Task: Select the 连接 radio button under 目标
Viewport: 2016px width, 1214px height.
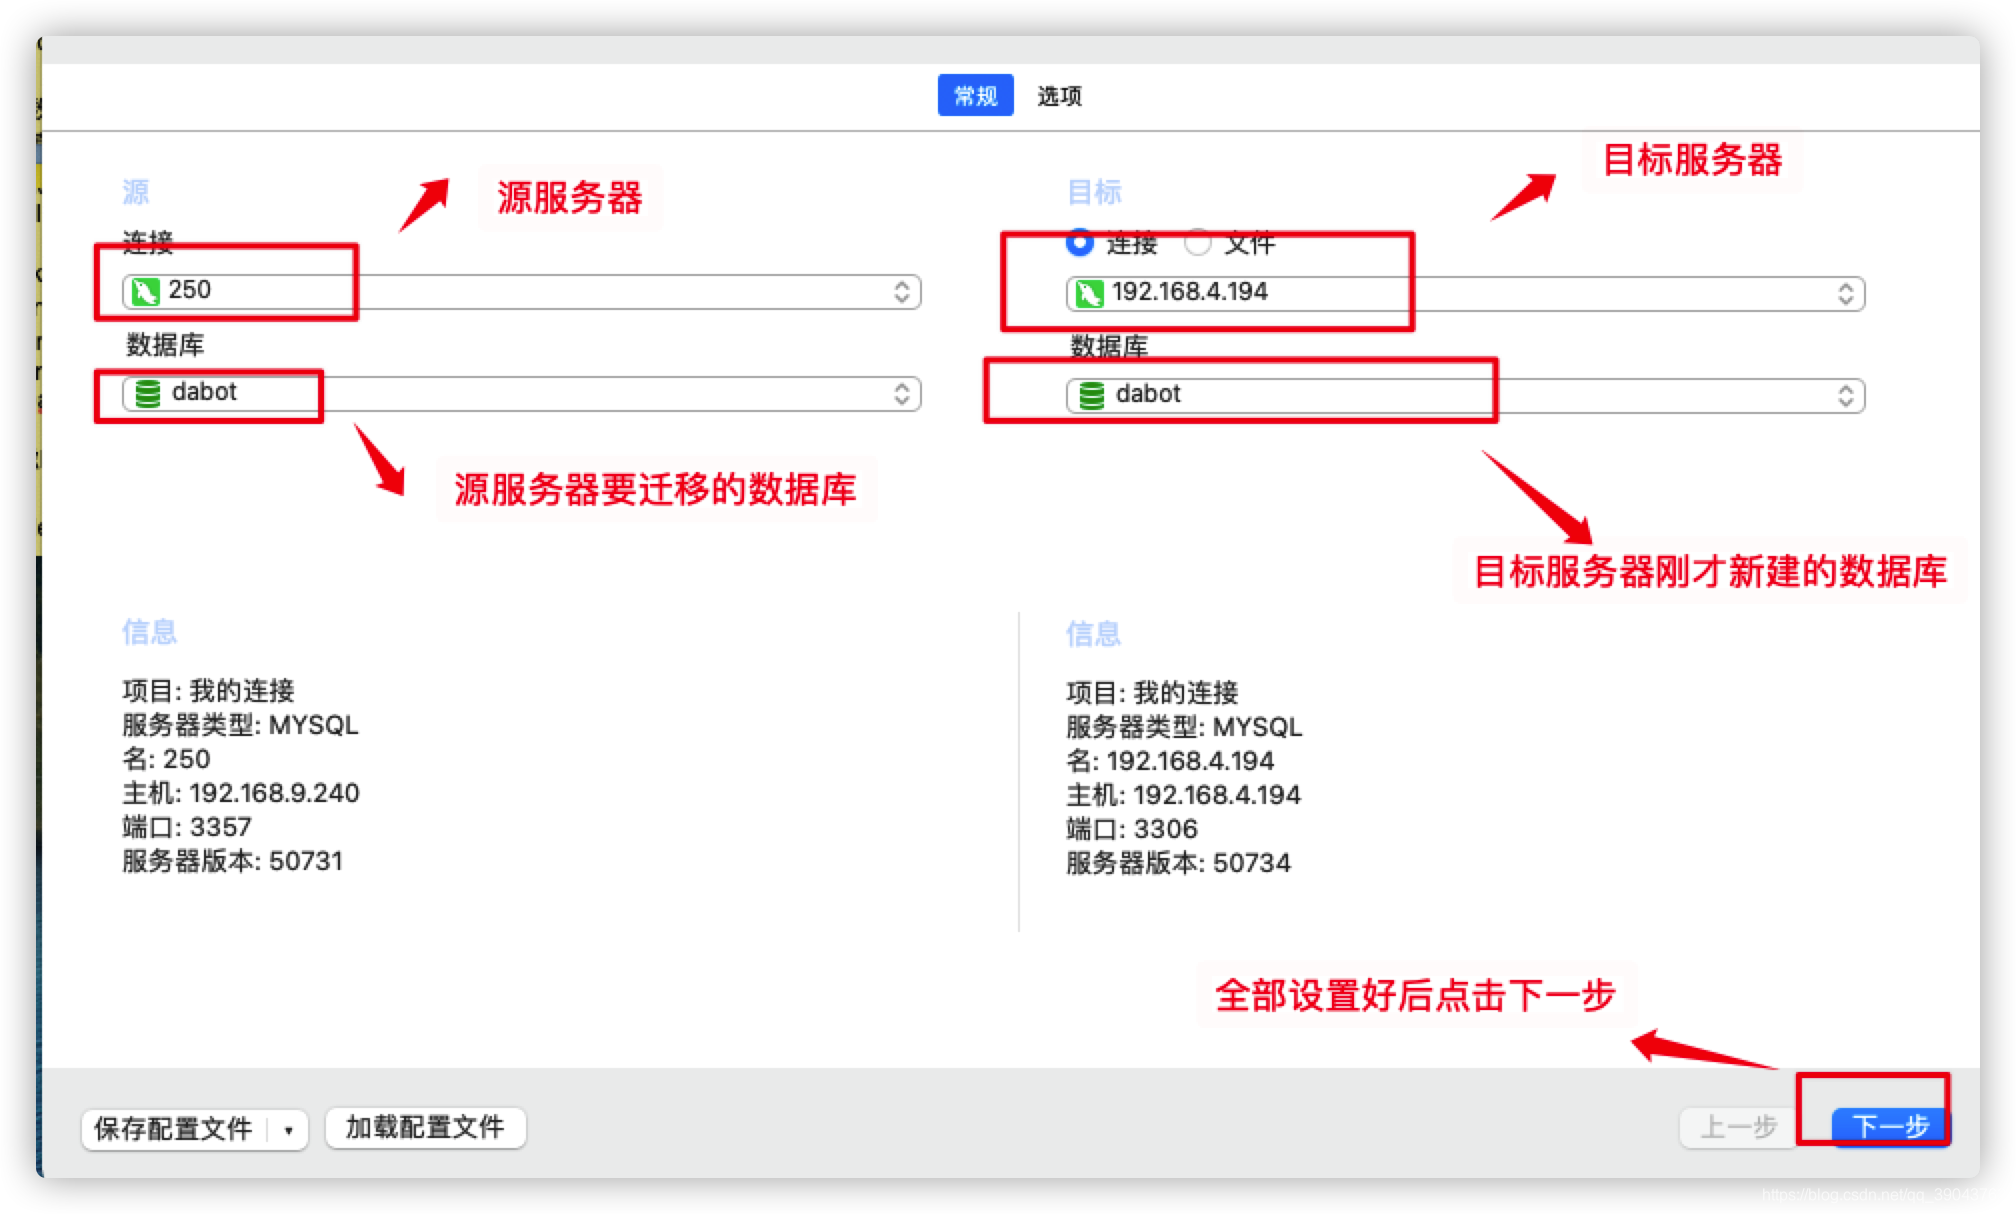Action: tap(1080, 242)
